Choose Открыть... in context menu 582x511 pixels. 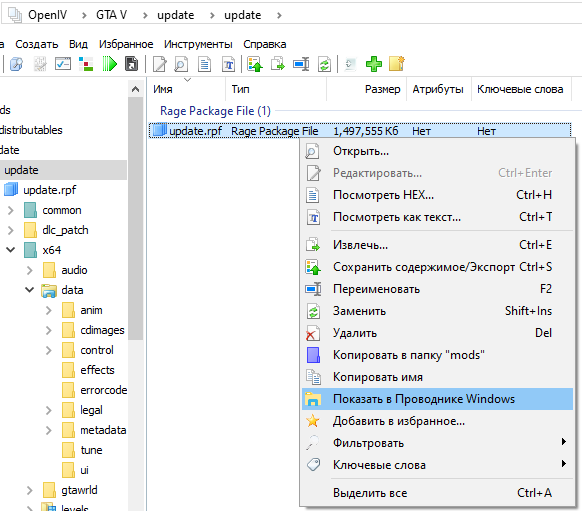click(x=438, y=151)
